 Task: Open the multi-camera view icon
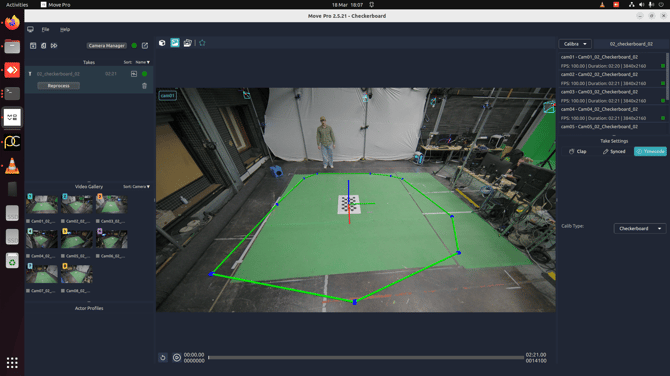(x=187, y=43)
